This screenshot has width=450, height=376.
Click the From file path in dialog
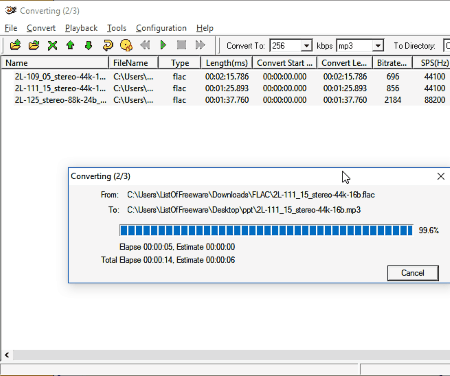[x=251, y=195]
